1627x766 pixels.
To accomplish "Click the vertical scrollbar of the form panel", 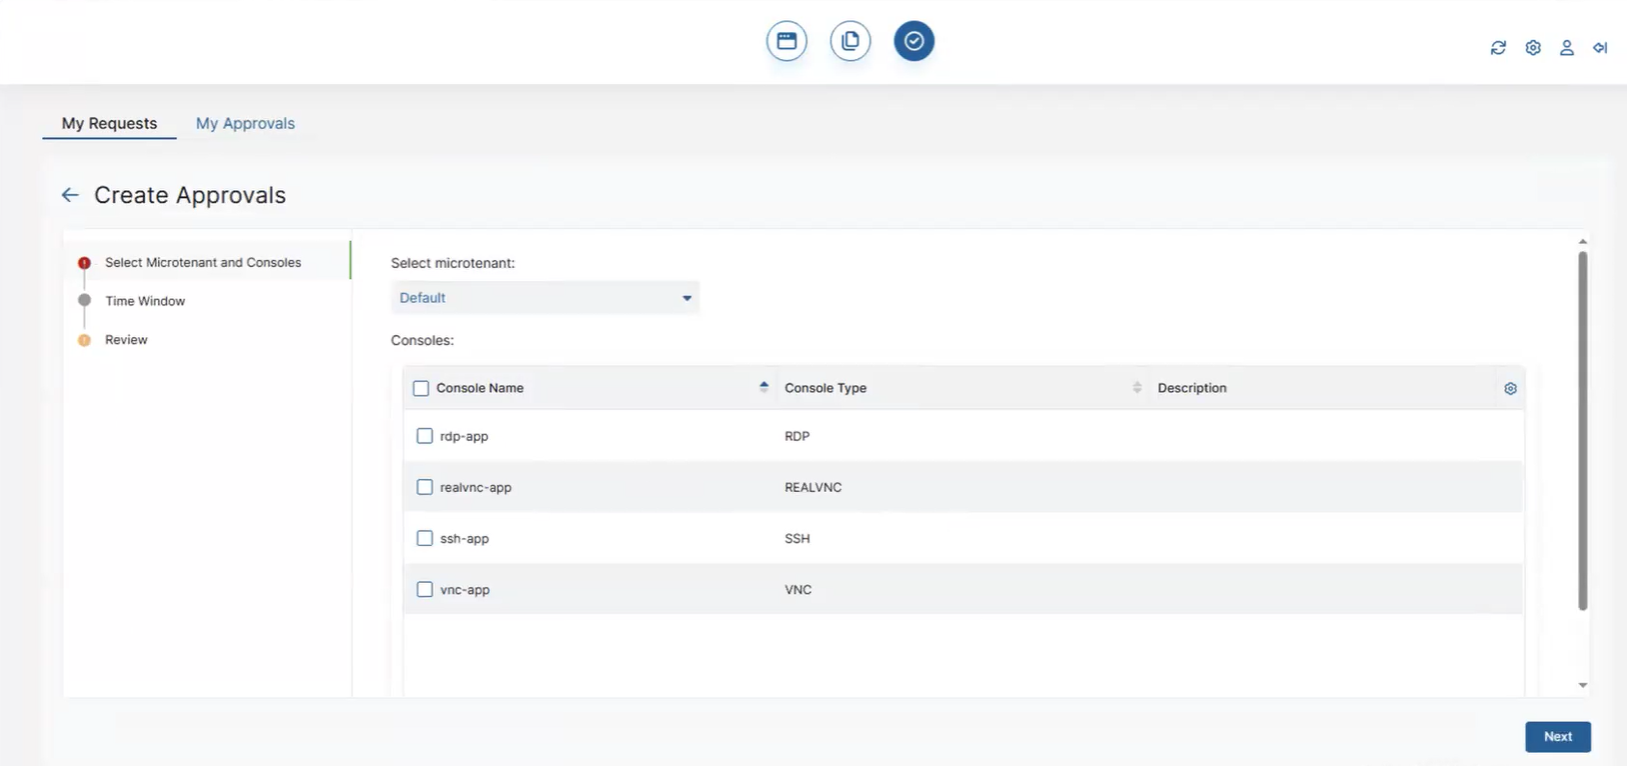I will (1582, 430).
